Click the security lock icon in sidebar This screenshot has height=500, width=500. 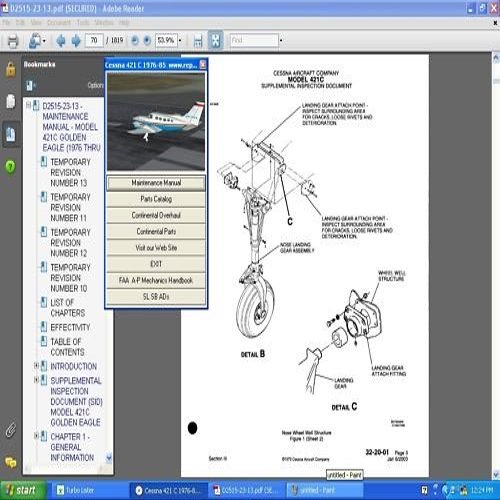click(11, 69)
